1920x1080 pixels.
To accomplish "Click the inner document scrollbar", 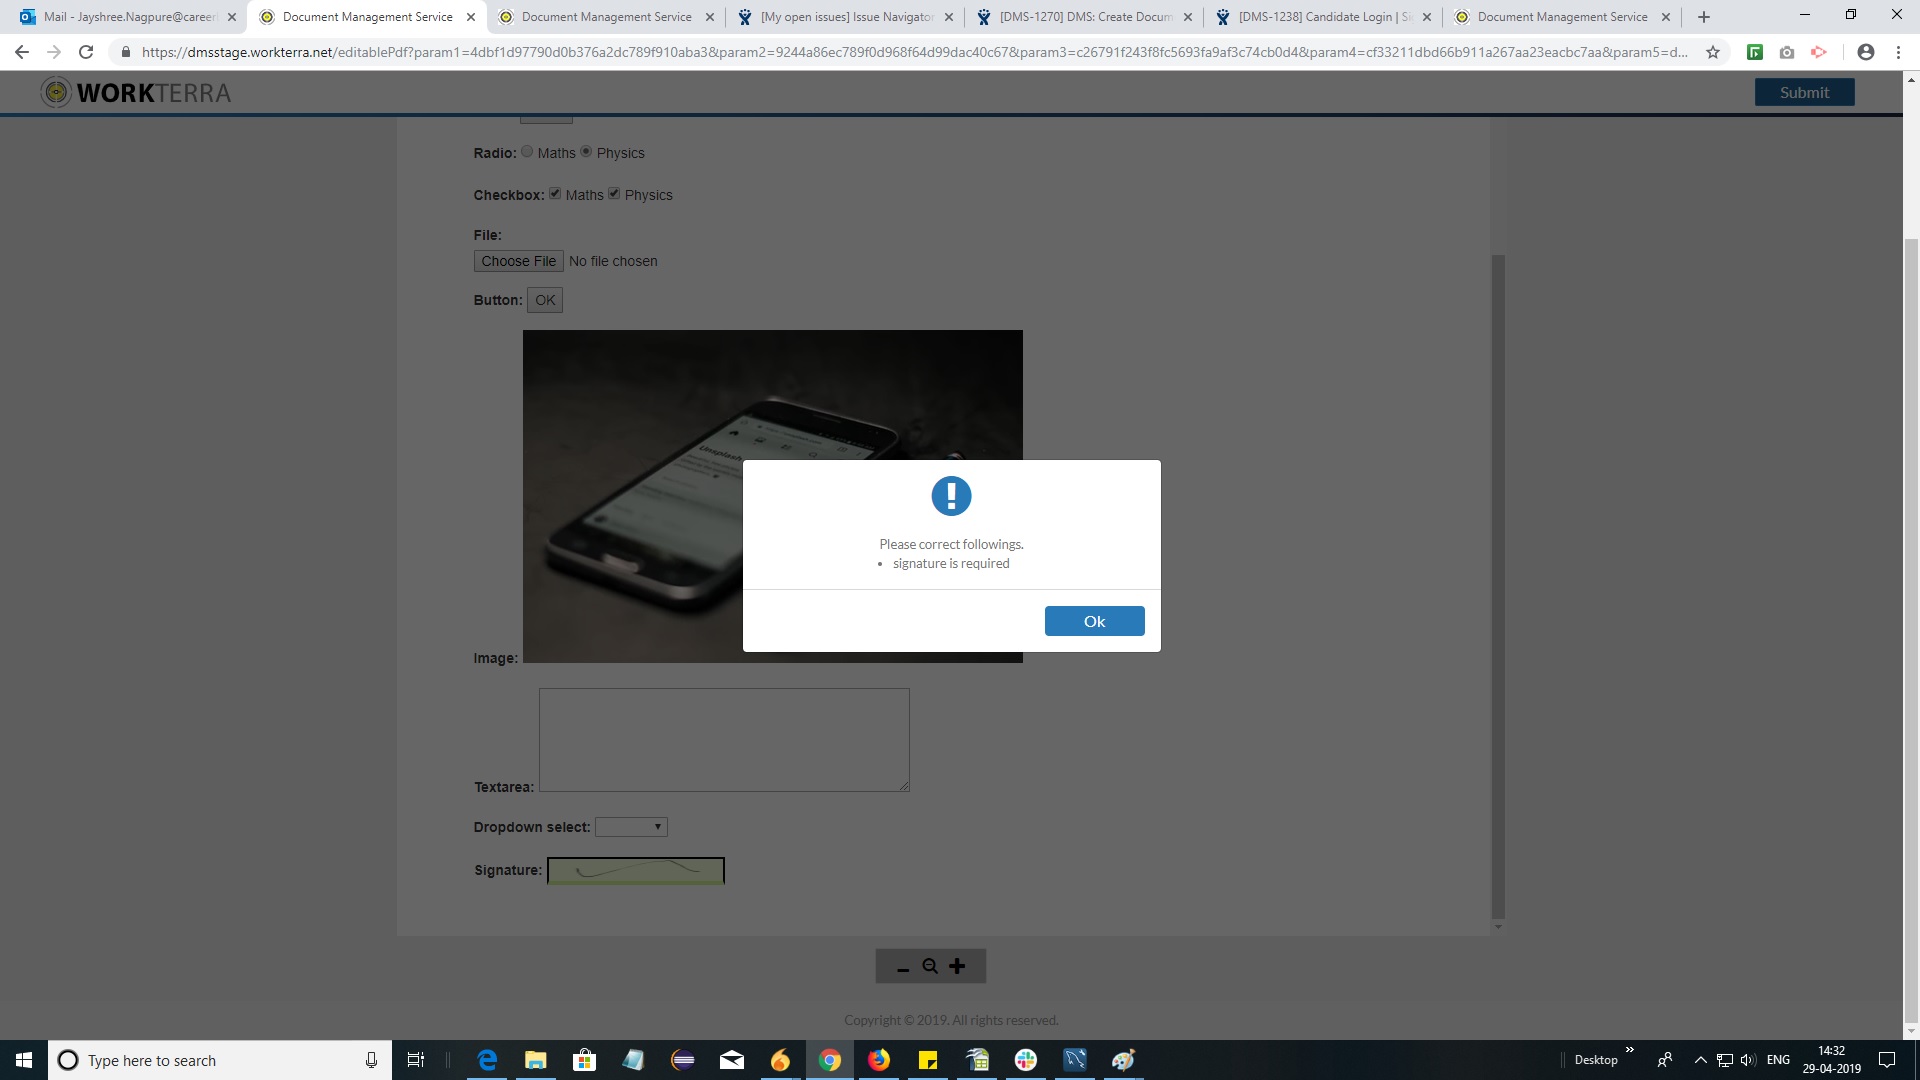I will [1498, 585].
